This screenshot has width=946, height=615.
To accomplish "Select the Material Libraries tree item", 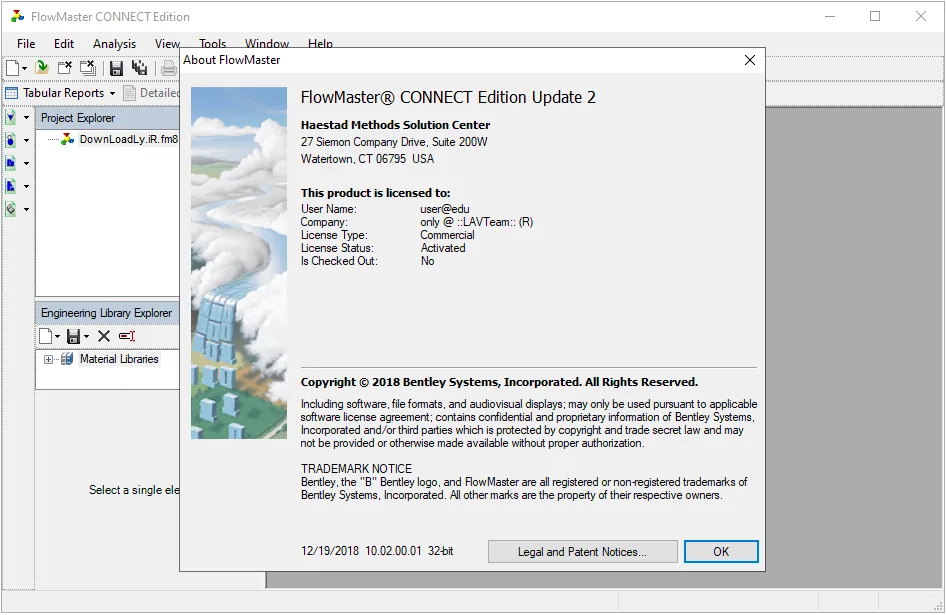I will point(119,359).
